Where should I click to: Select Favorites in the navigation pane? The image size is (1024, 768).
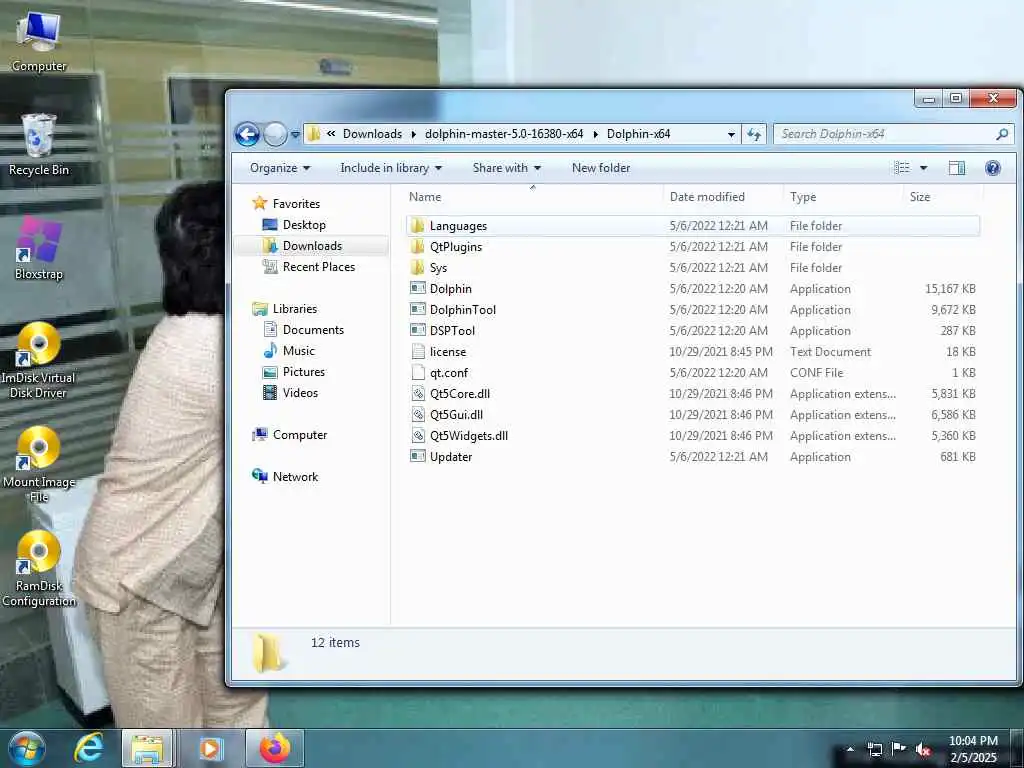286,204
